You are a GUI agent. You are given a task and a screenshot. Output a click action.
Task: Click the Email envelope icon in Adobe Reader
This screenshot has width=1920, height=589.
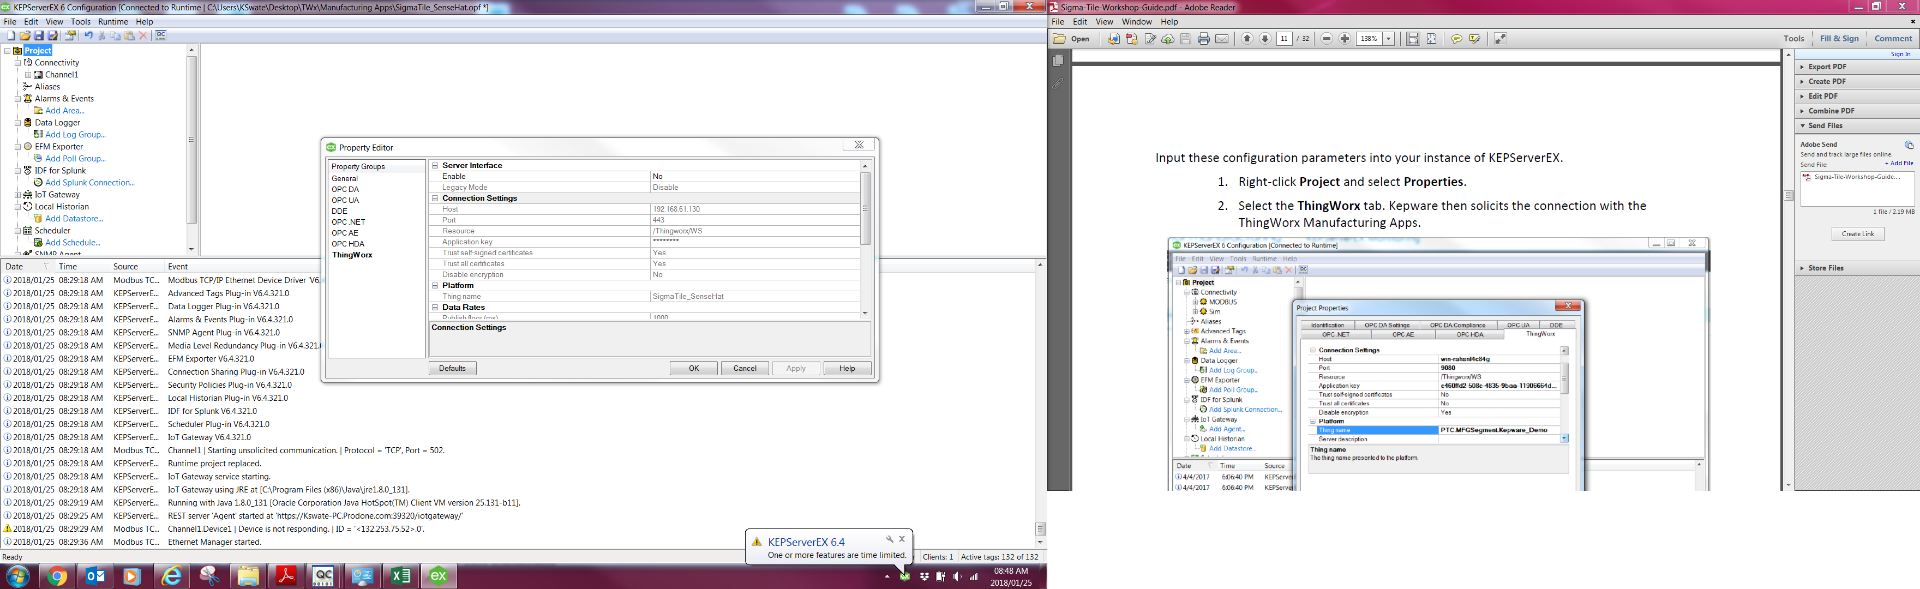(1222, 39)
